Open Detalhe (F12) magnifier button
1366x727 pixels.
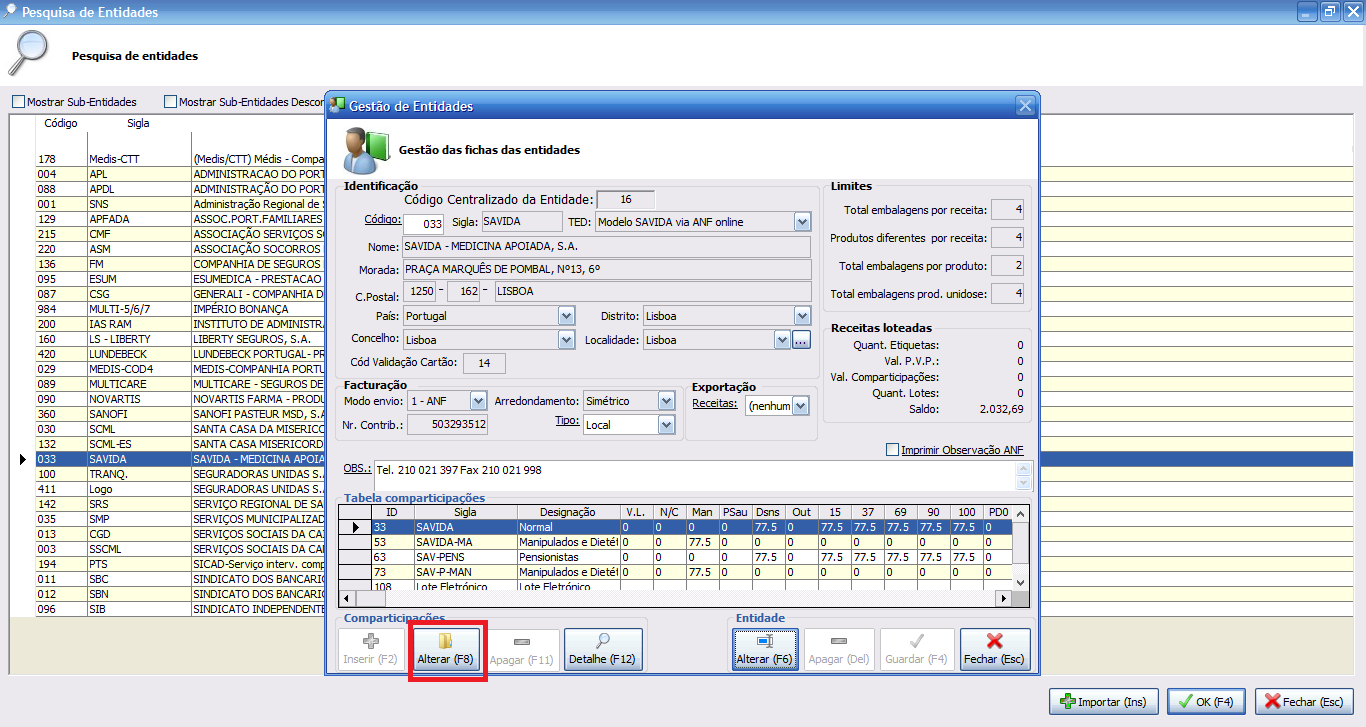603,649
